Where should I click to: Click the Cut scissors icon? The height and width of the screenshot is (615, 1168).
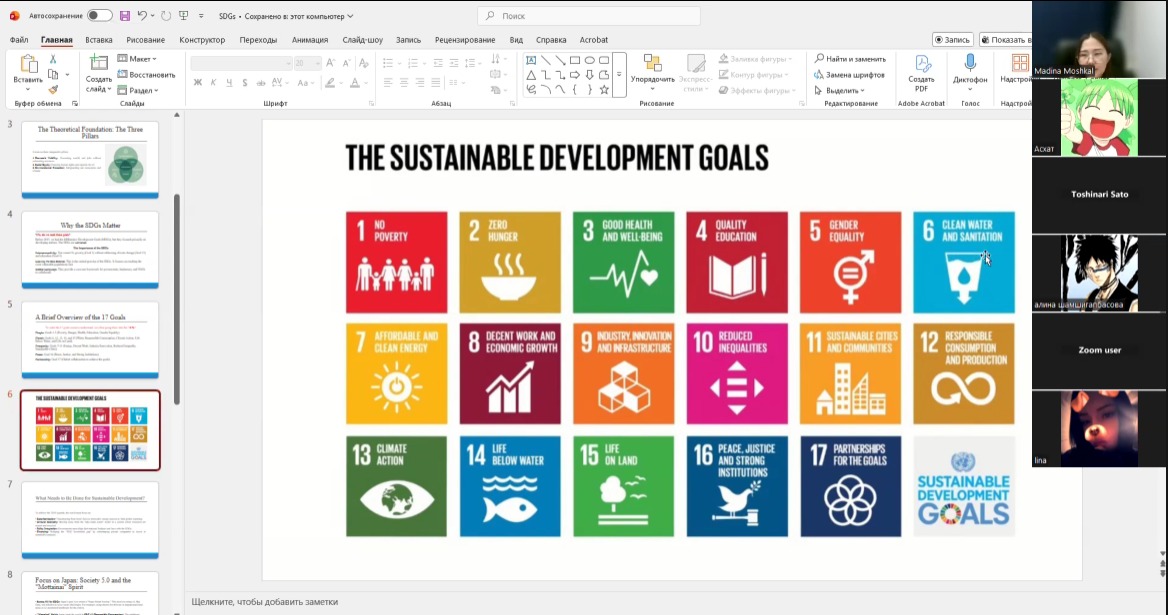54,59
